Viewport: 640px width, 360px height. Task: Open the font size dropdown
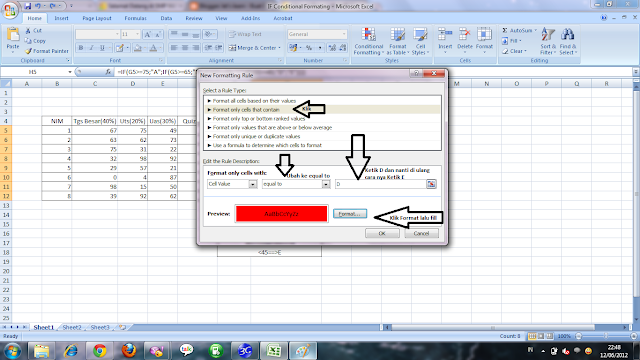coord(137,34)
